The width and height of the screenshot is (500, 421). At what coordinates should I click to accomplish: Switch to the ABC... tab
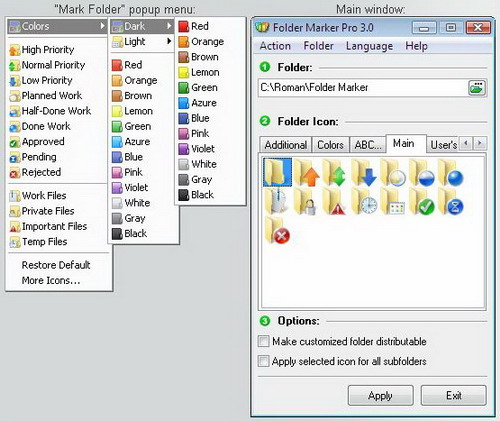tap(368, 145)
